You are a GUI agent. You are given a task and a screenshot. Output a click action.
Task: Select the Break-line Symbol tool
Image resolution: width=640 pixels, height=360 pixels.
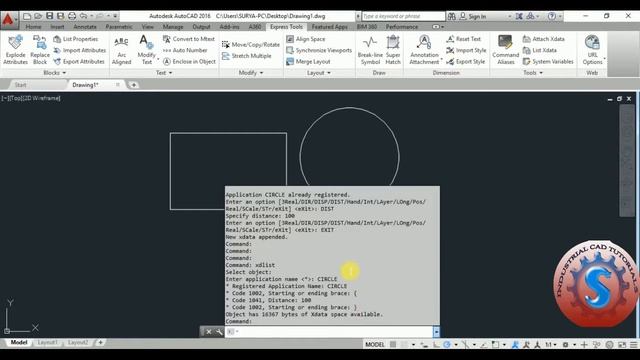(370, 50)
